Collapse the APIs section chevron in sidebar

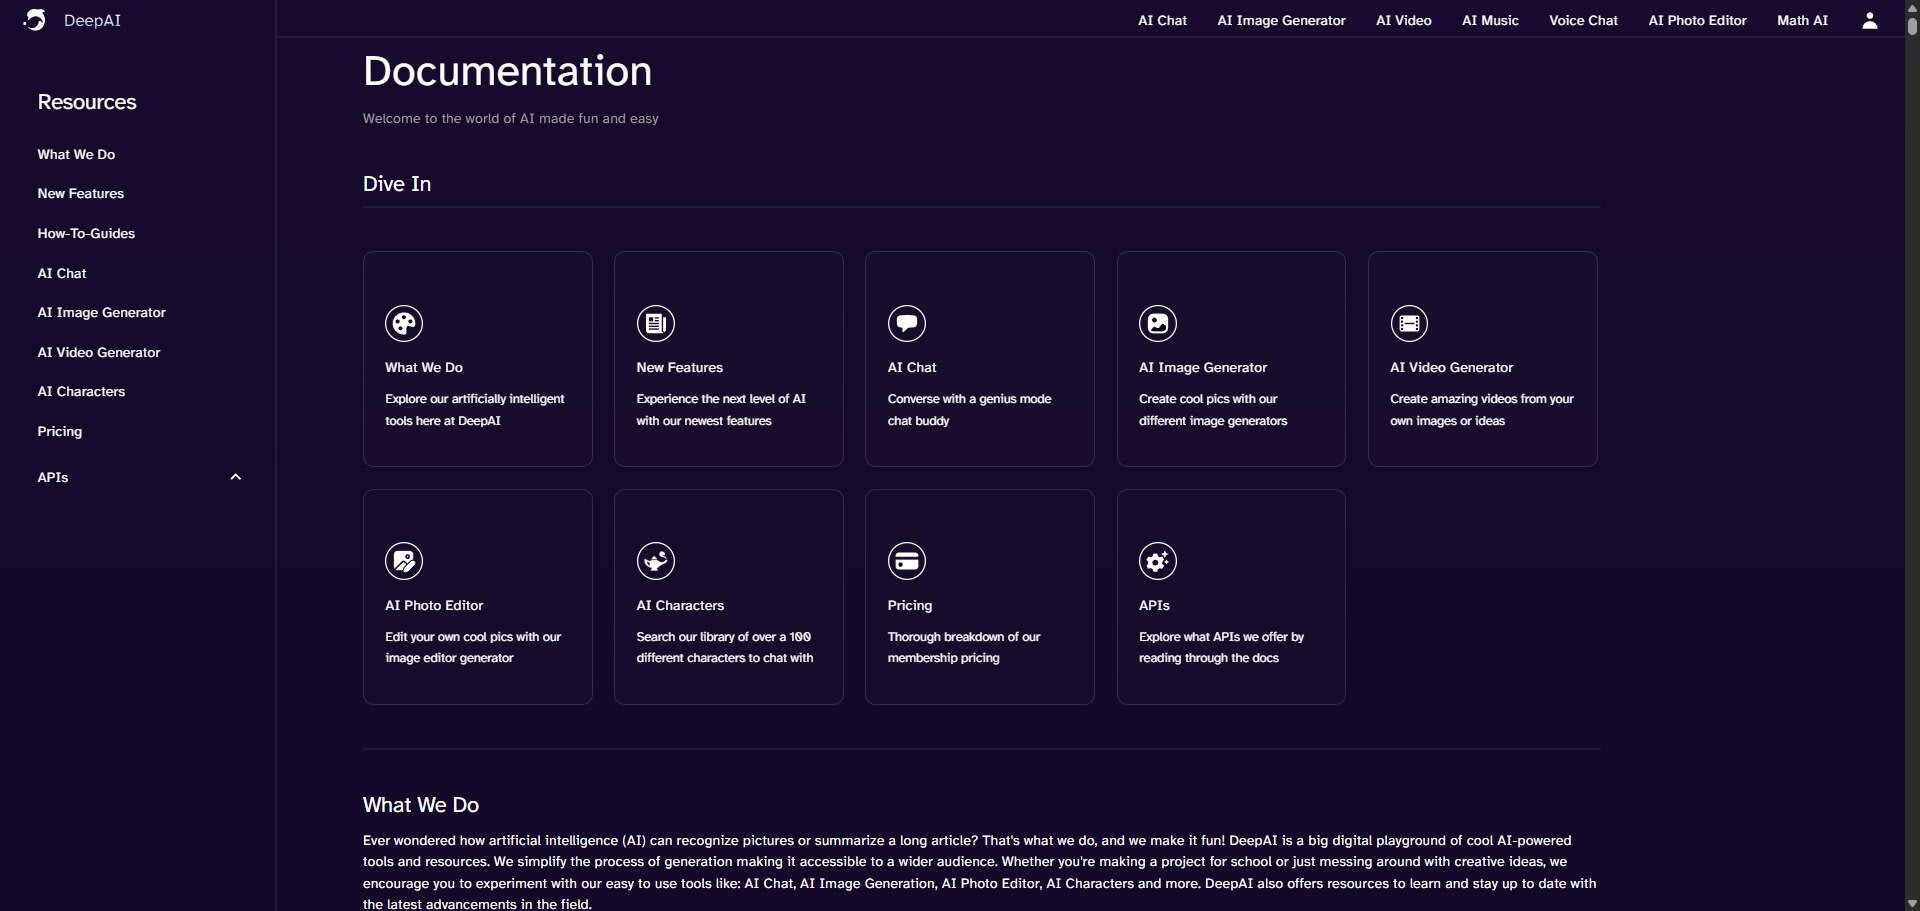click(236, 477)
